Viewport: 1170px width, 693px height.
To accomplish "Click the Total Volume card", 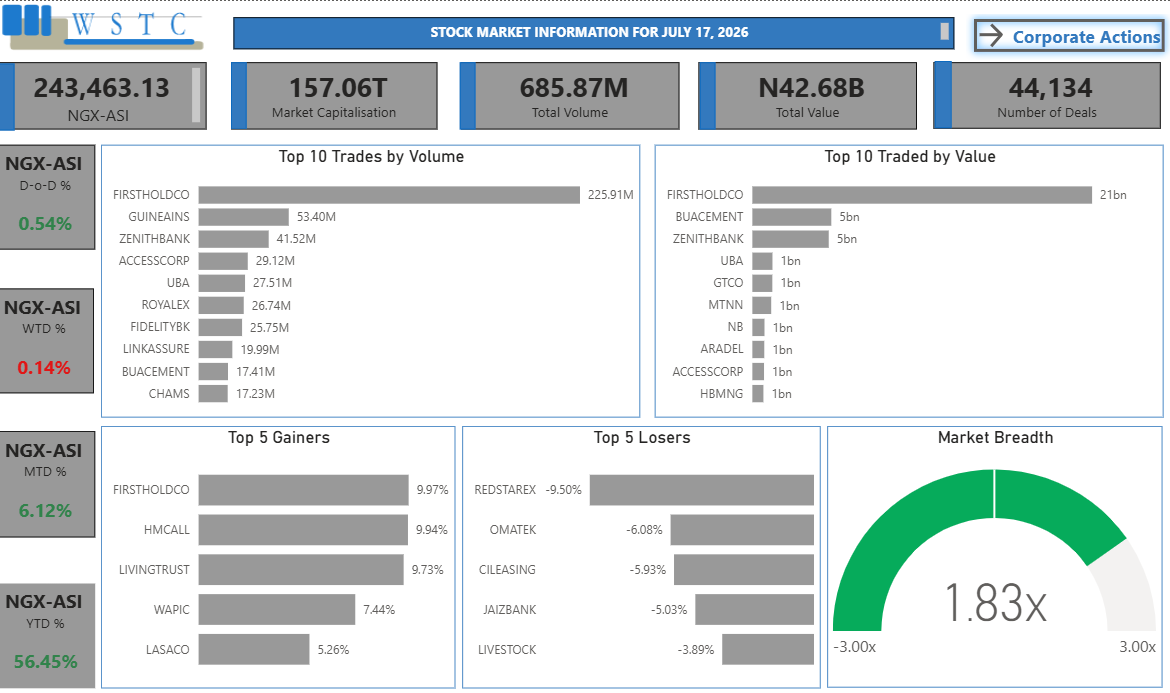I will (569, 96).
